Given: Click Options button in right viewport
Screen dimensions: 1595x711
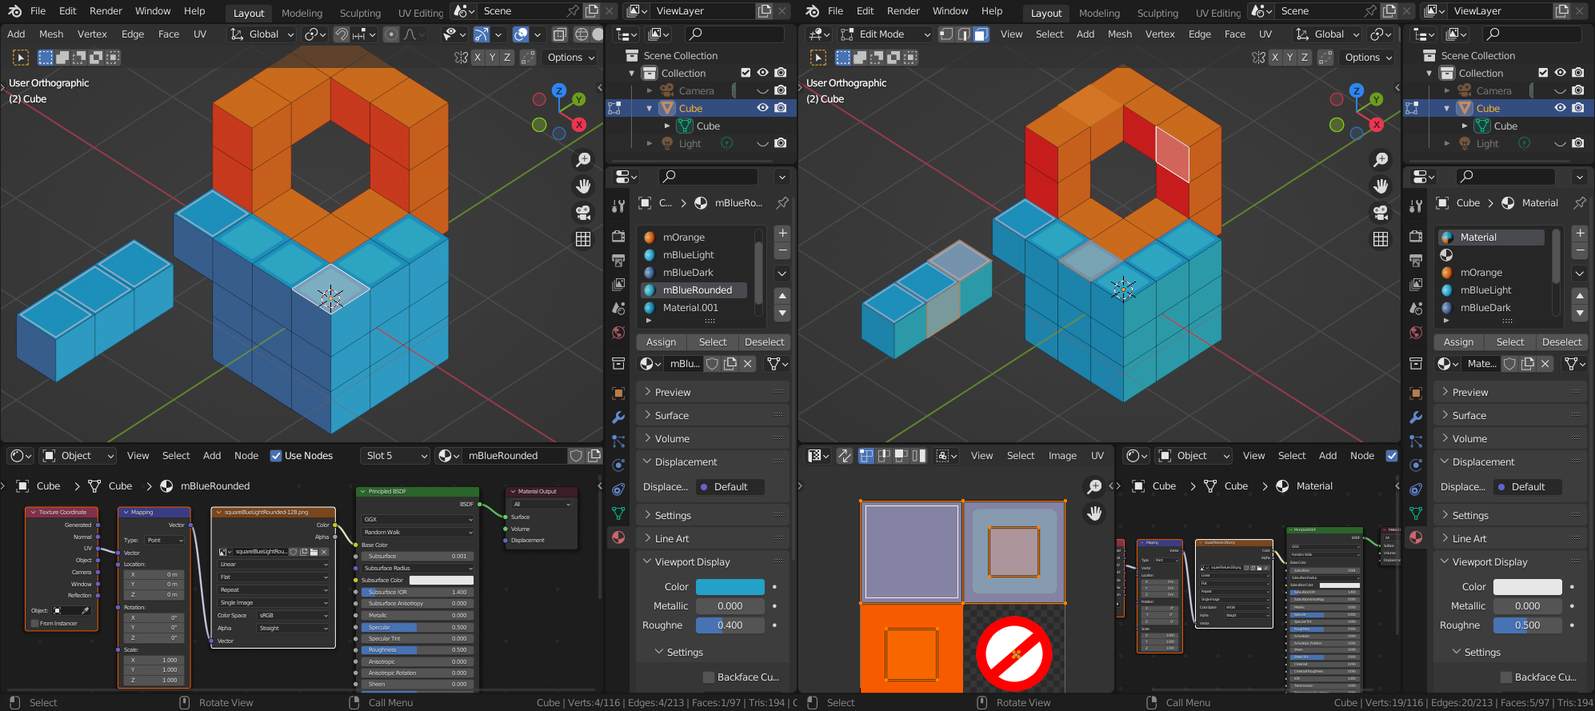Looking at the screenshot, I should point(1367,57).
